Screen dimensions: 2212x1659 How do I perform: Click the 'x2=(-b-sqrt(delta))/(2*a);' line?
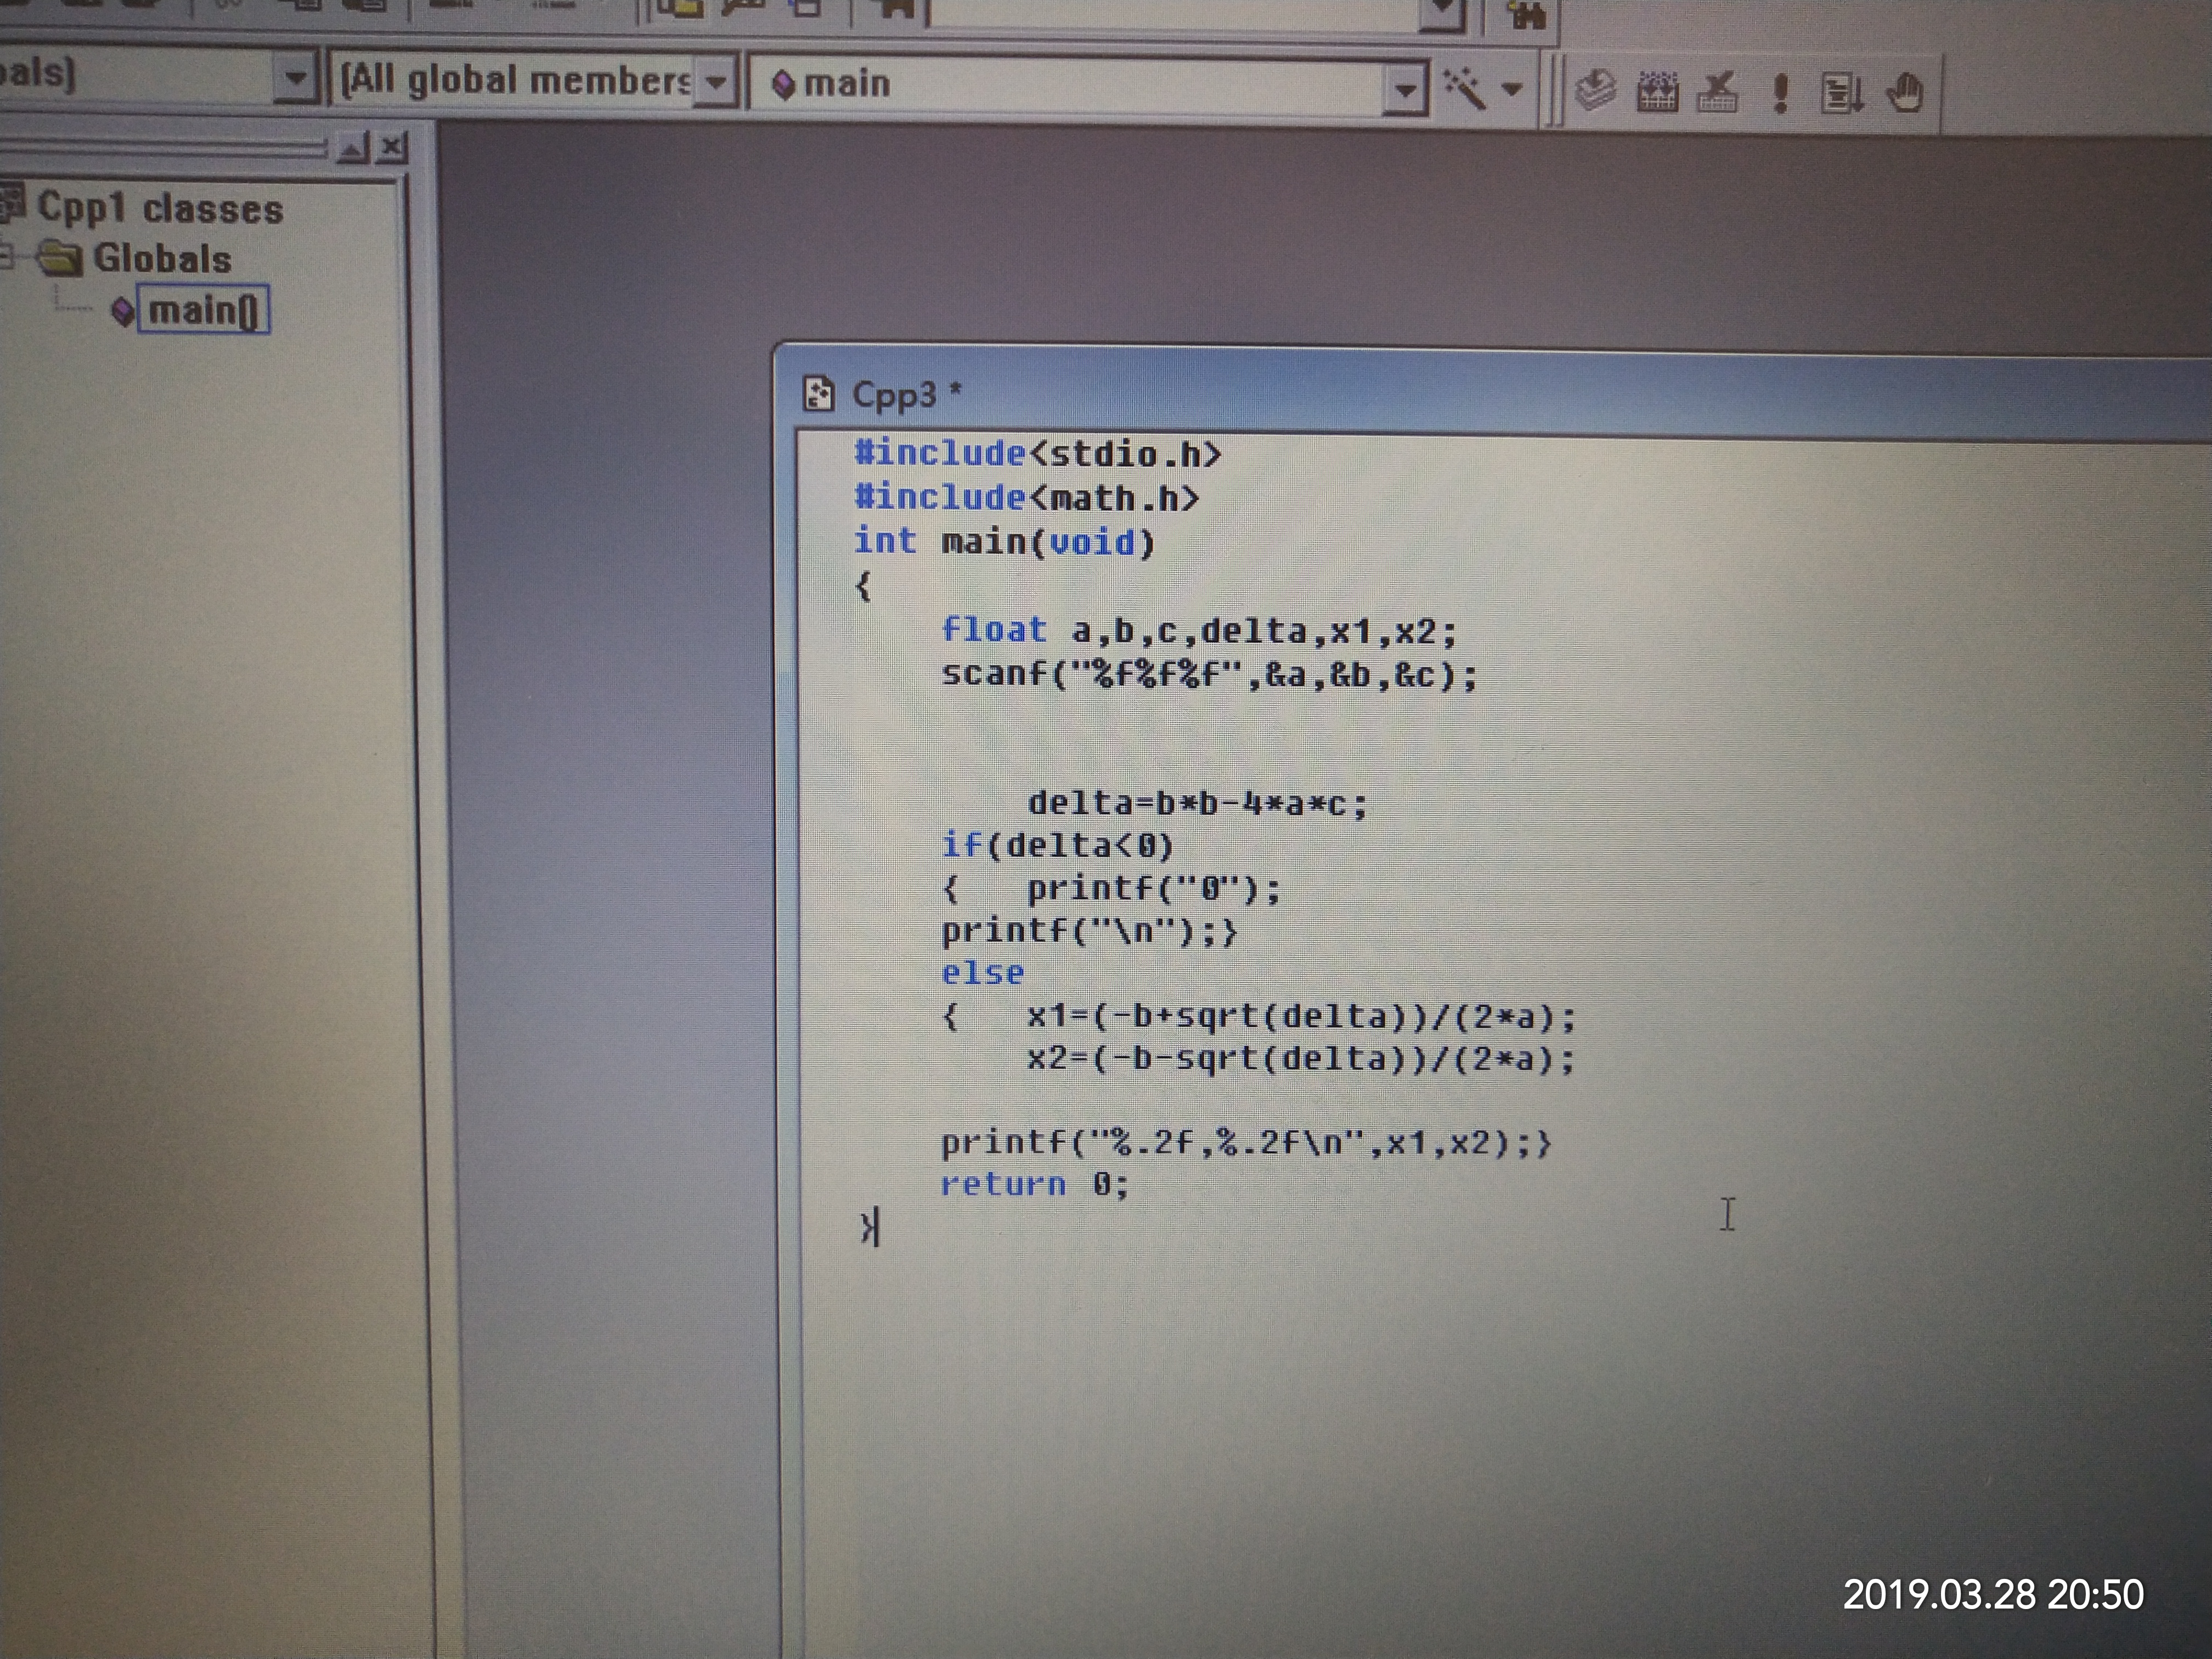coord(1301,1059)
